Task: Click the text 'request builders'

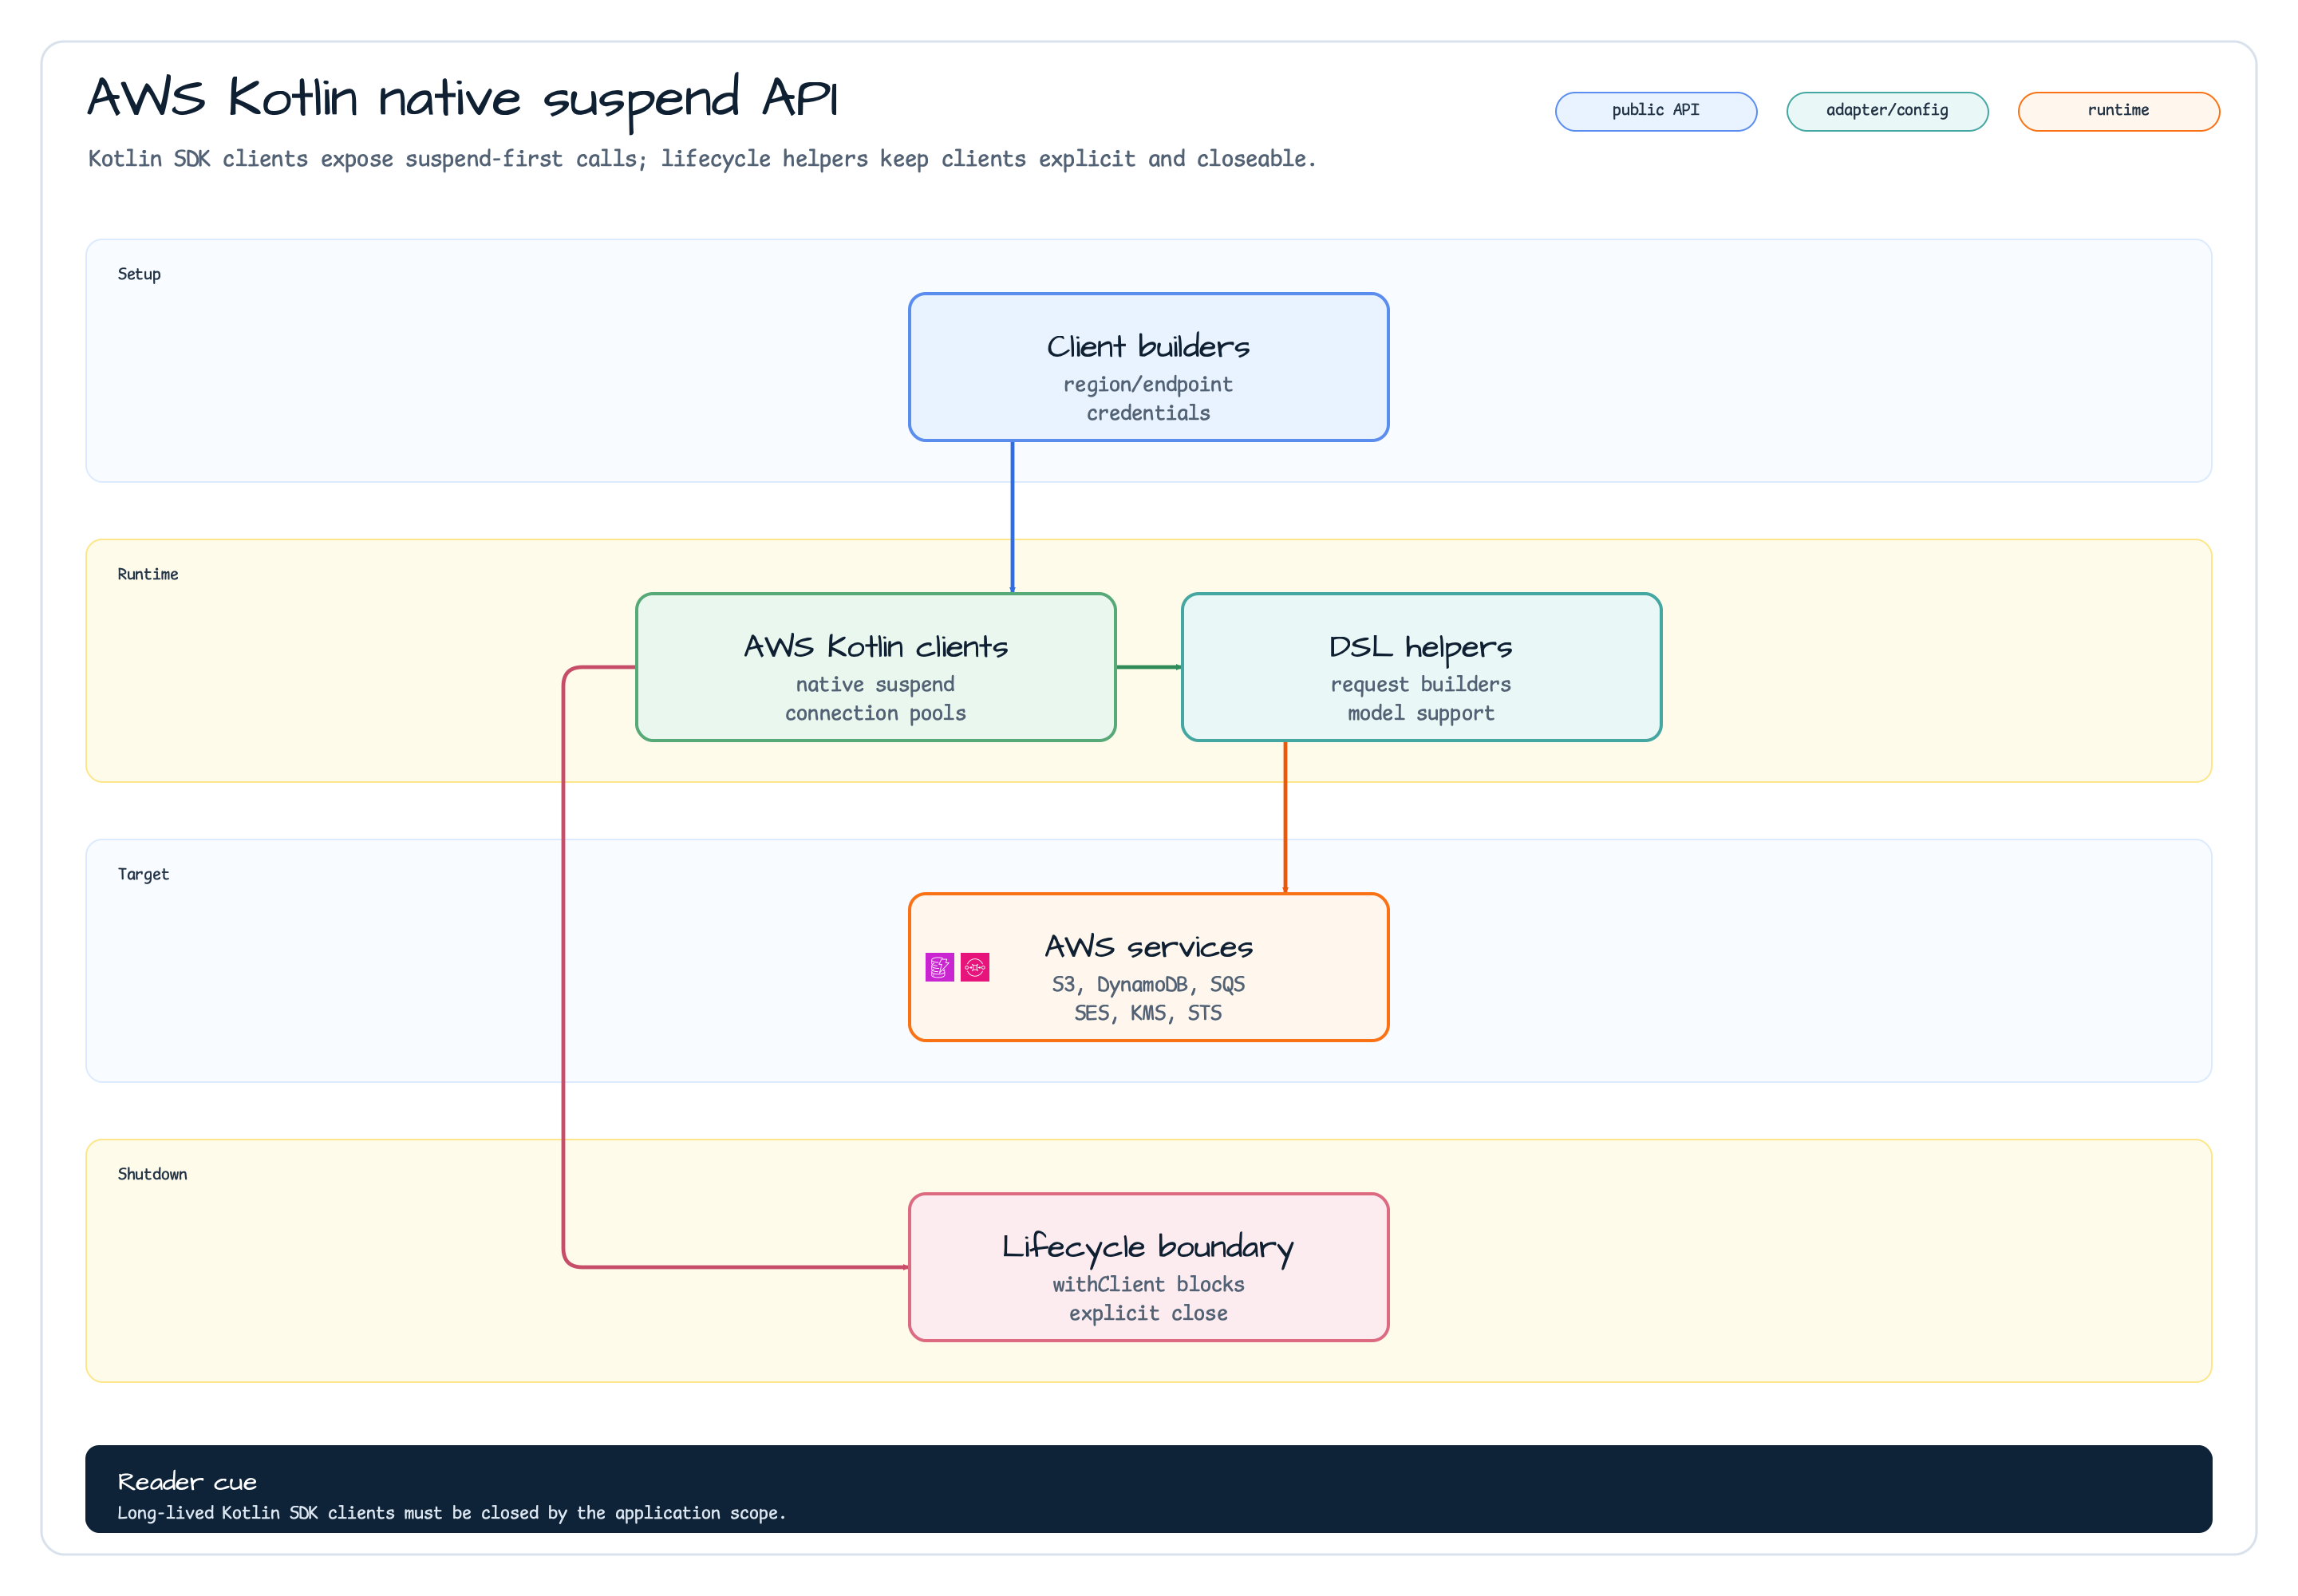Action: click(x=1421, y=685)
